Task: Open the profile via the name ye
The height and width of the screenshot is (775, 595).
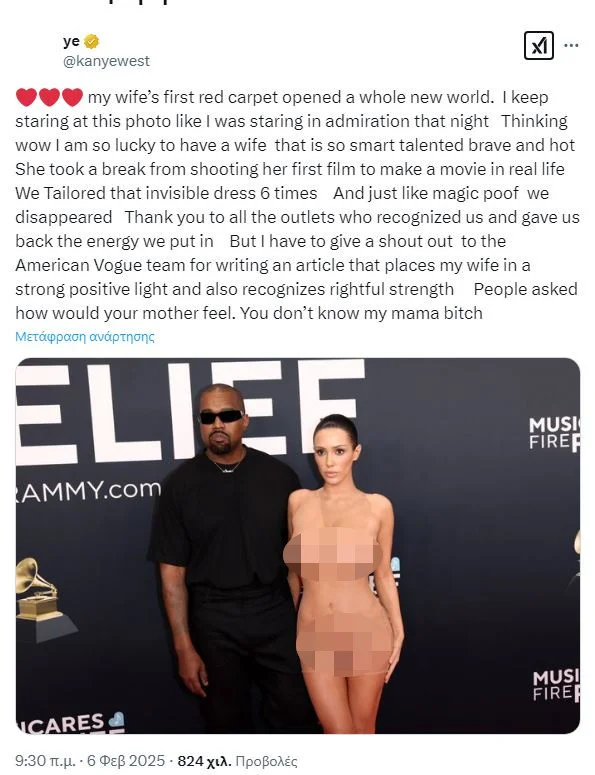Action: [x=71, y=42]
